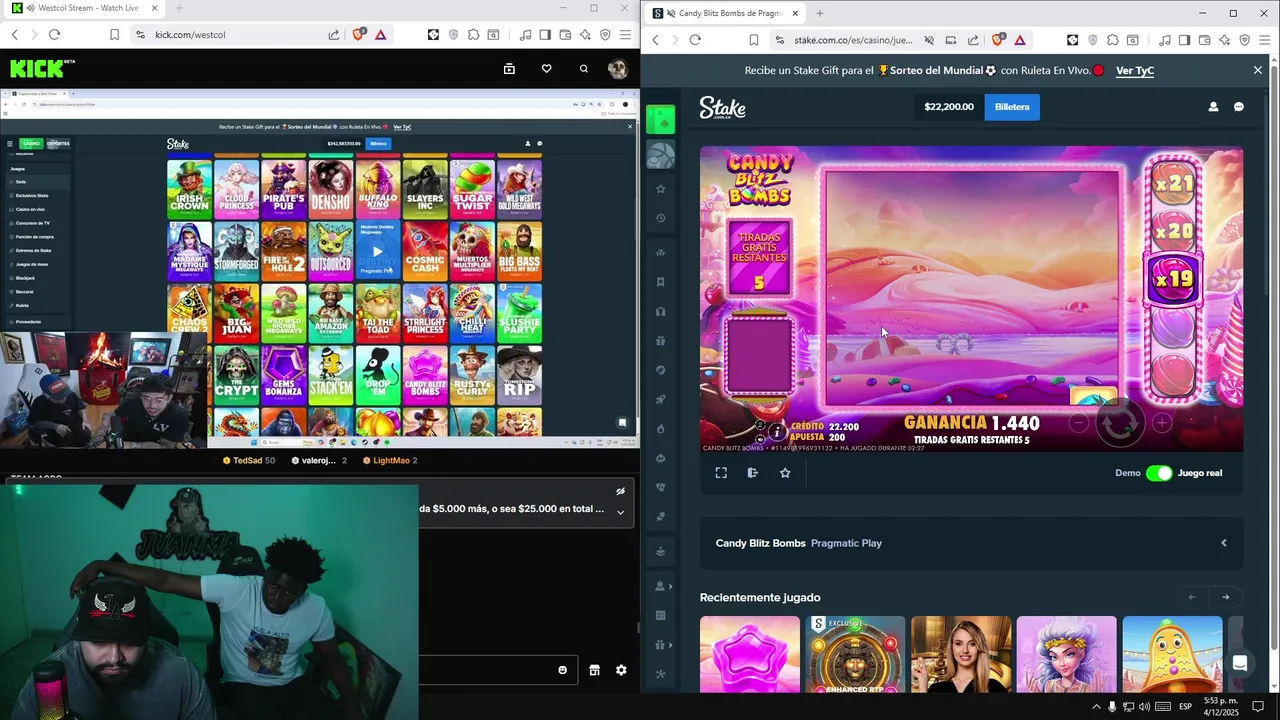This screenshot has width=1280, height=720.
Task: Open the game info 'i' button
Action: pyautogui.click(x=777, y=431)
